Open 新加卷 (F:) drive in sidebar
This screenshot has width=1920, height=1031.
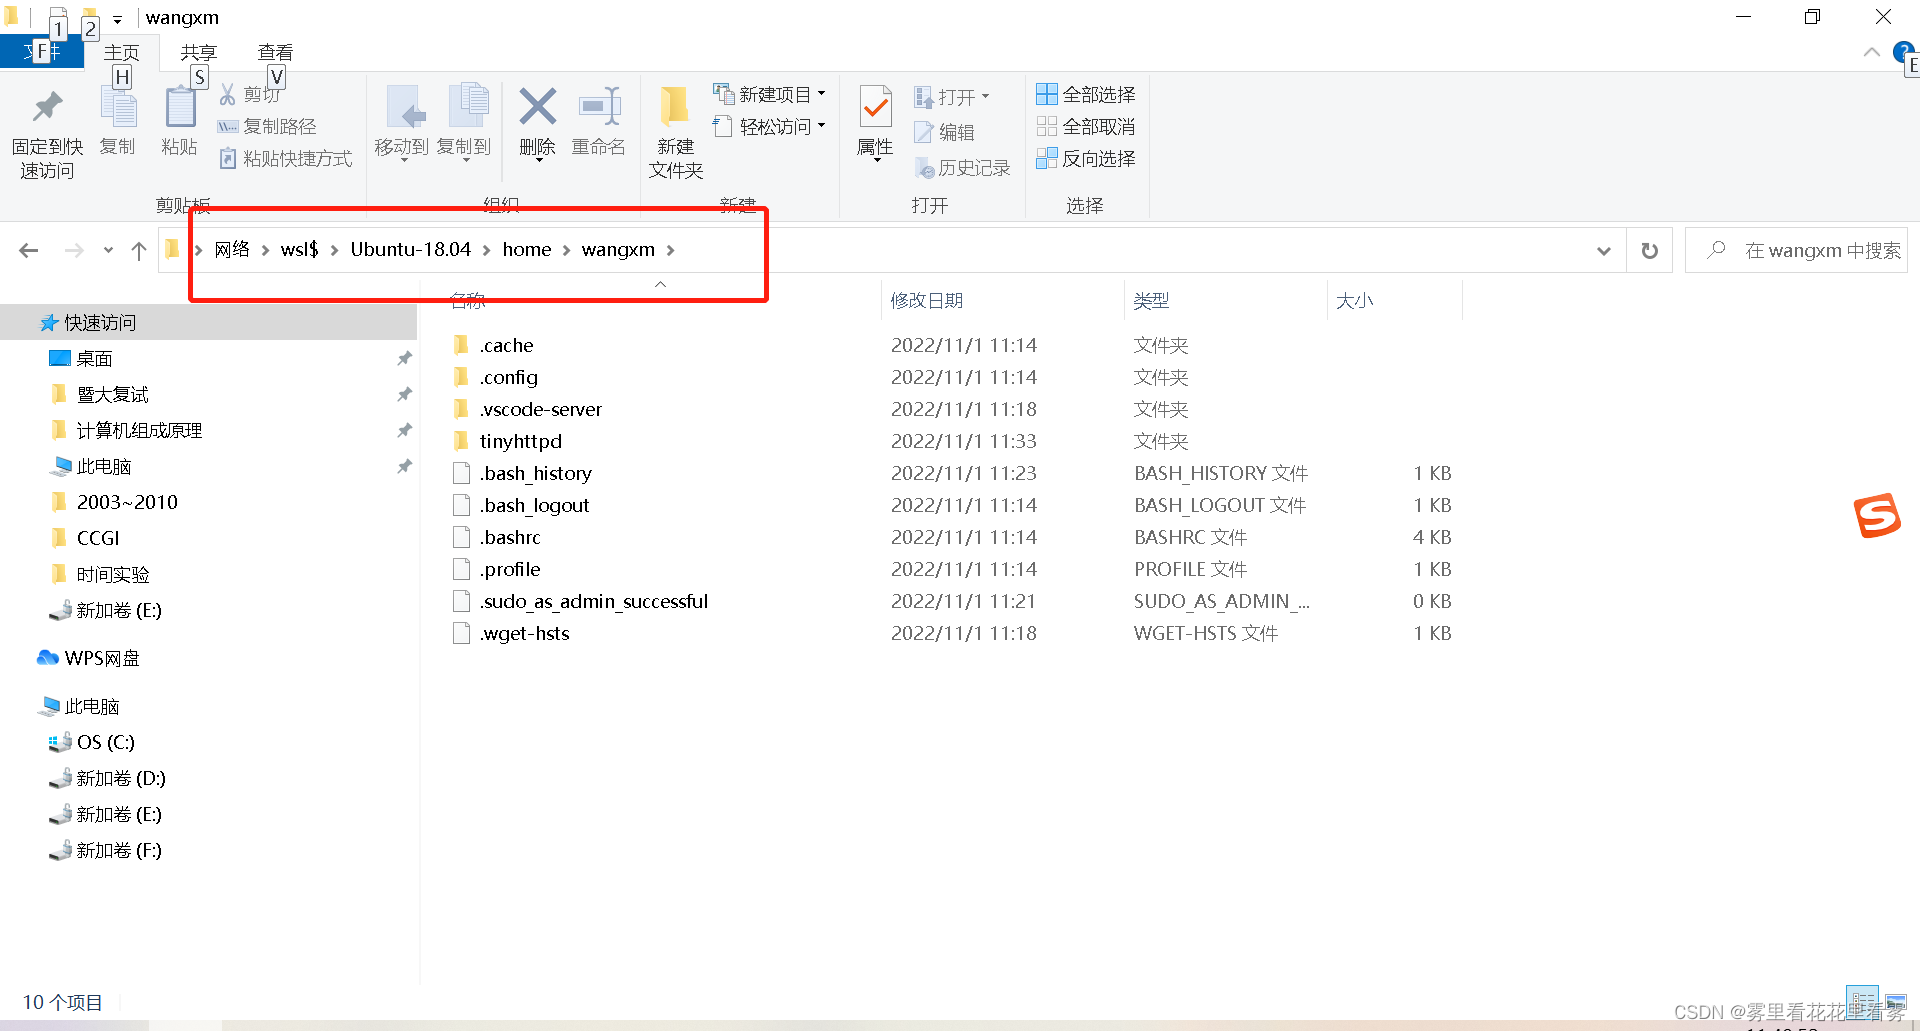118,850
